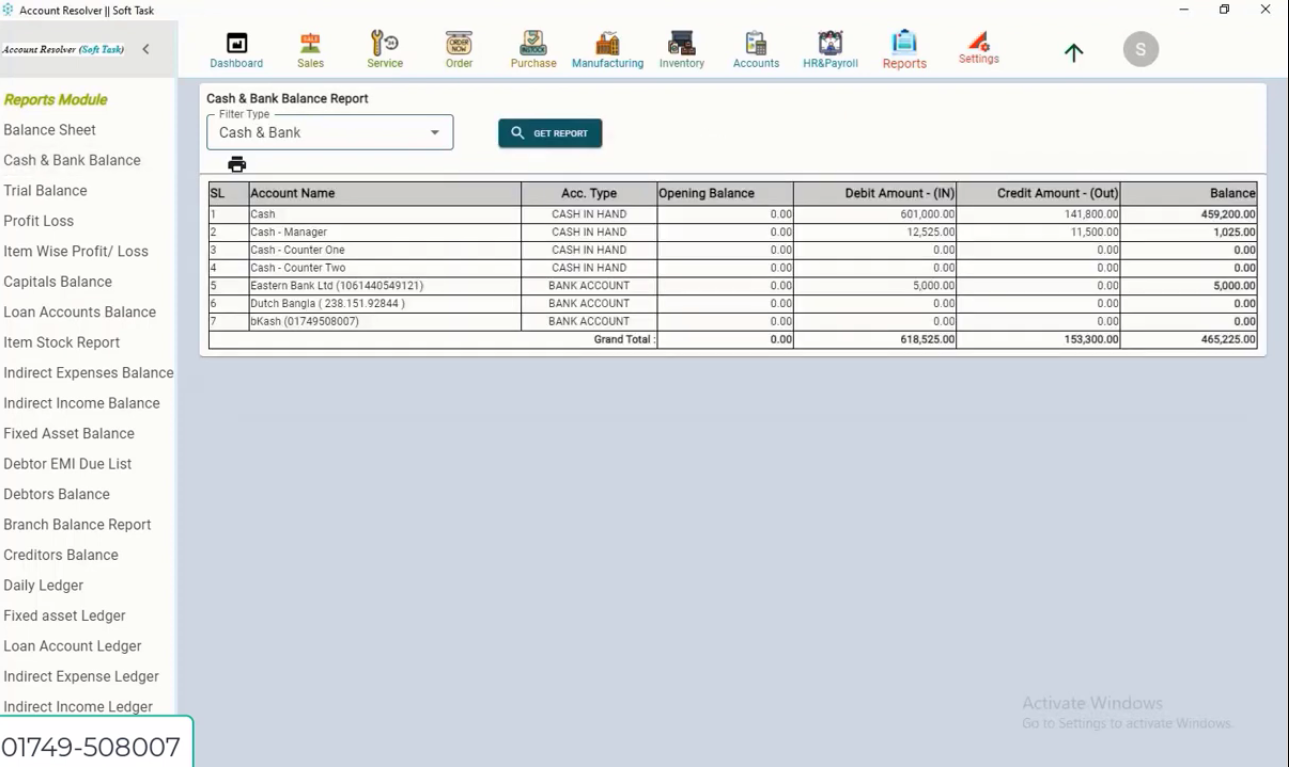Open the Purchase module
The height and width of the screenshot is (767, 1289).
(532, 47)
